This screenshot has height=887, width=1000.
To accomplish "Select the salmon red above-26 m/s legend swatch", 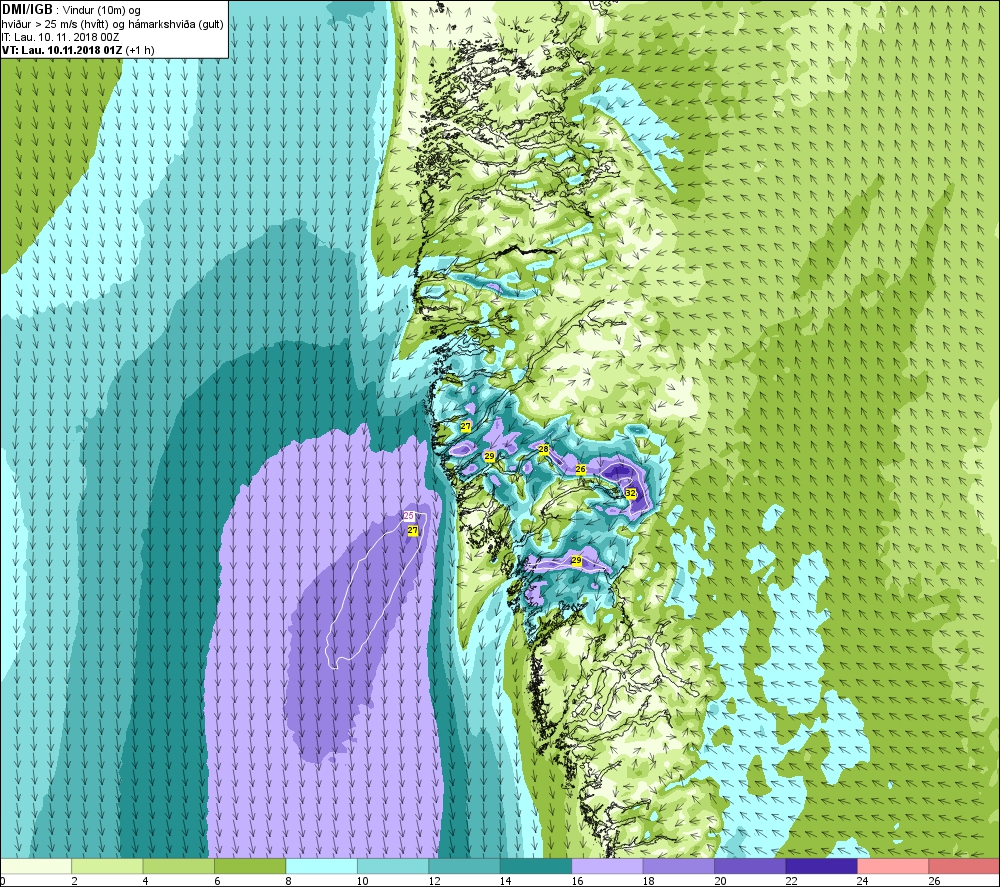I will click(964, 866).
